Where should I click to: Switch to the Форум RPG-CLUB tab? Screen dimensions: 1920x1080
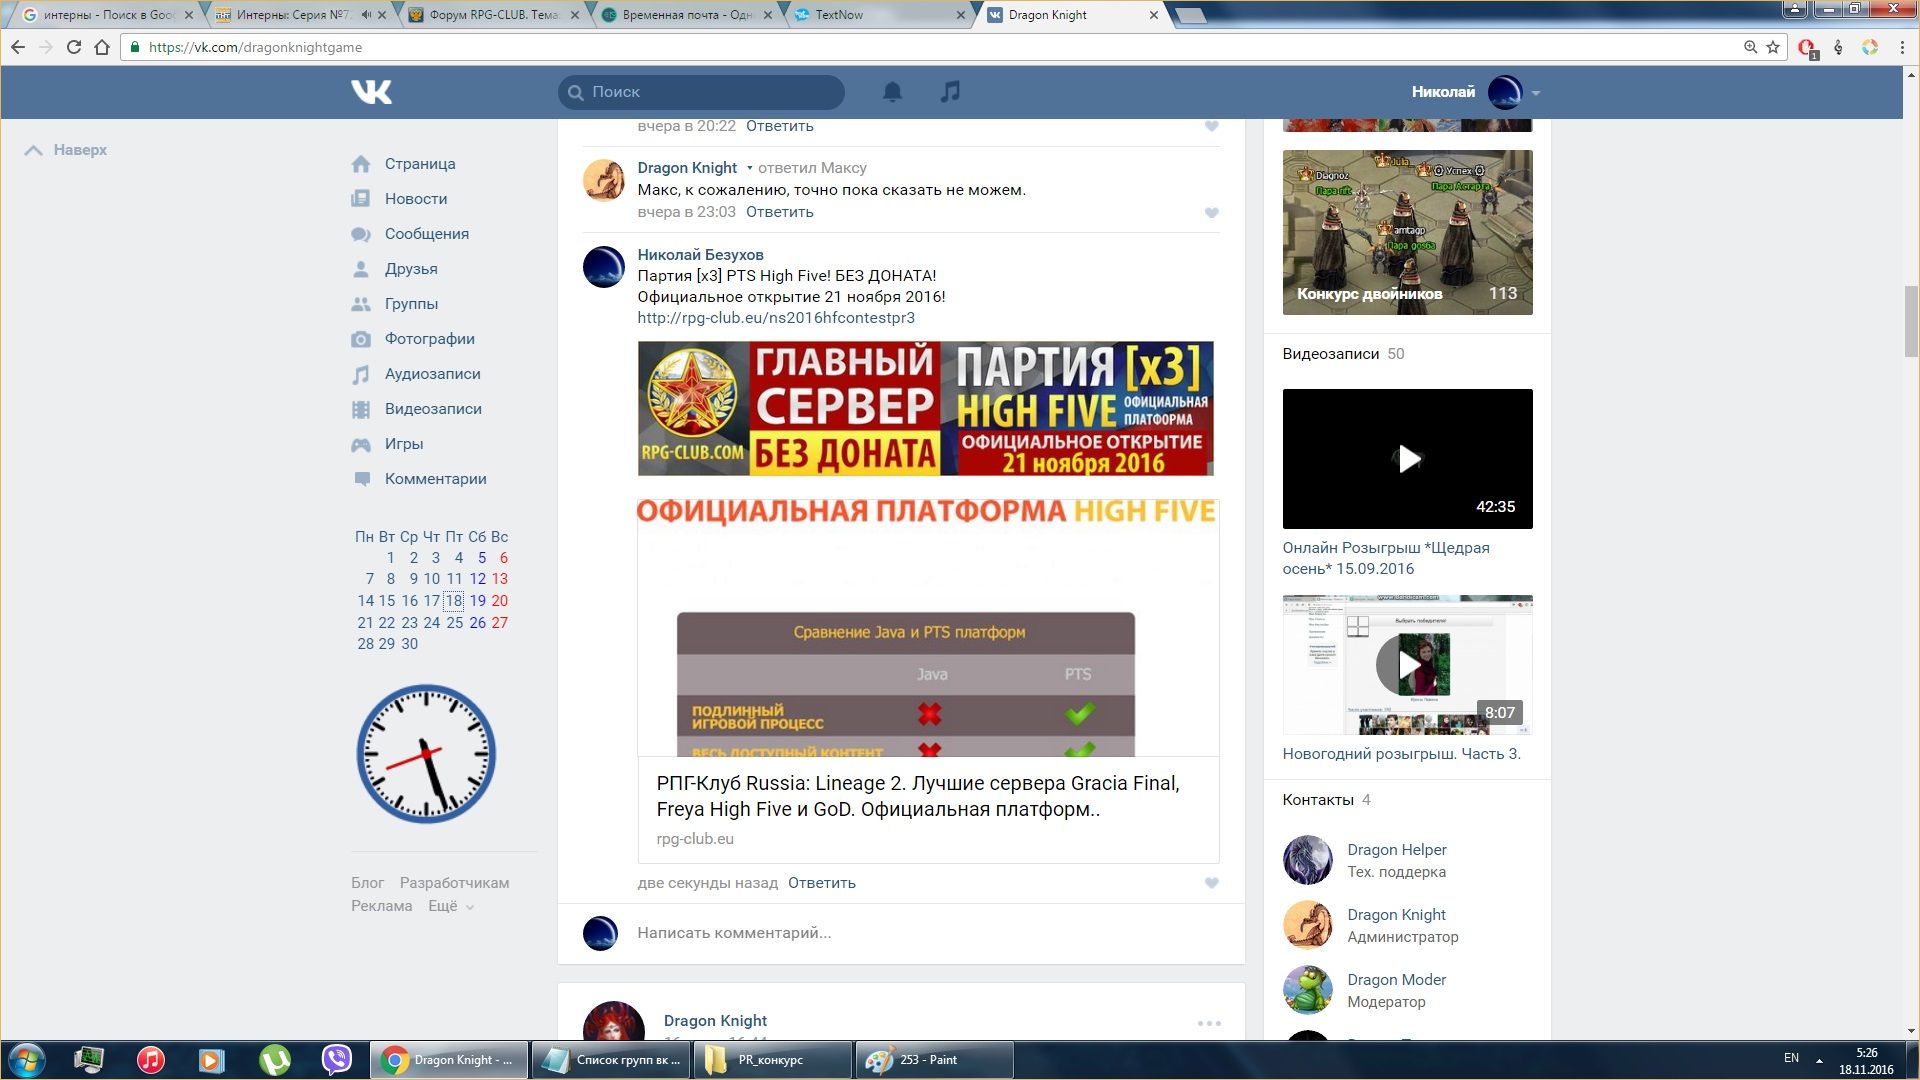(492, 15)
